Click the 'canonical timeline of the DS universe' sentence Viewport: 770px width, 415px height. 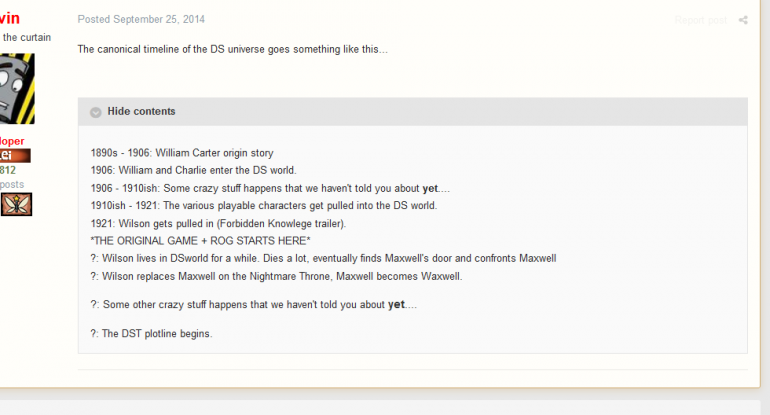(x=232, y=49)
